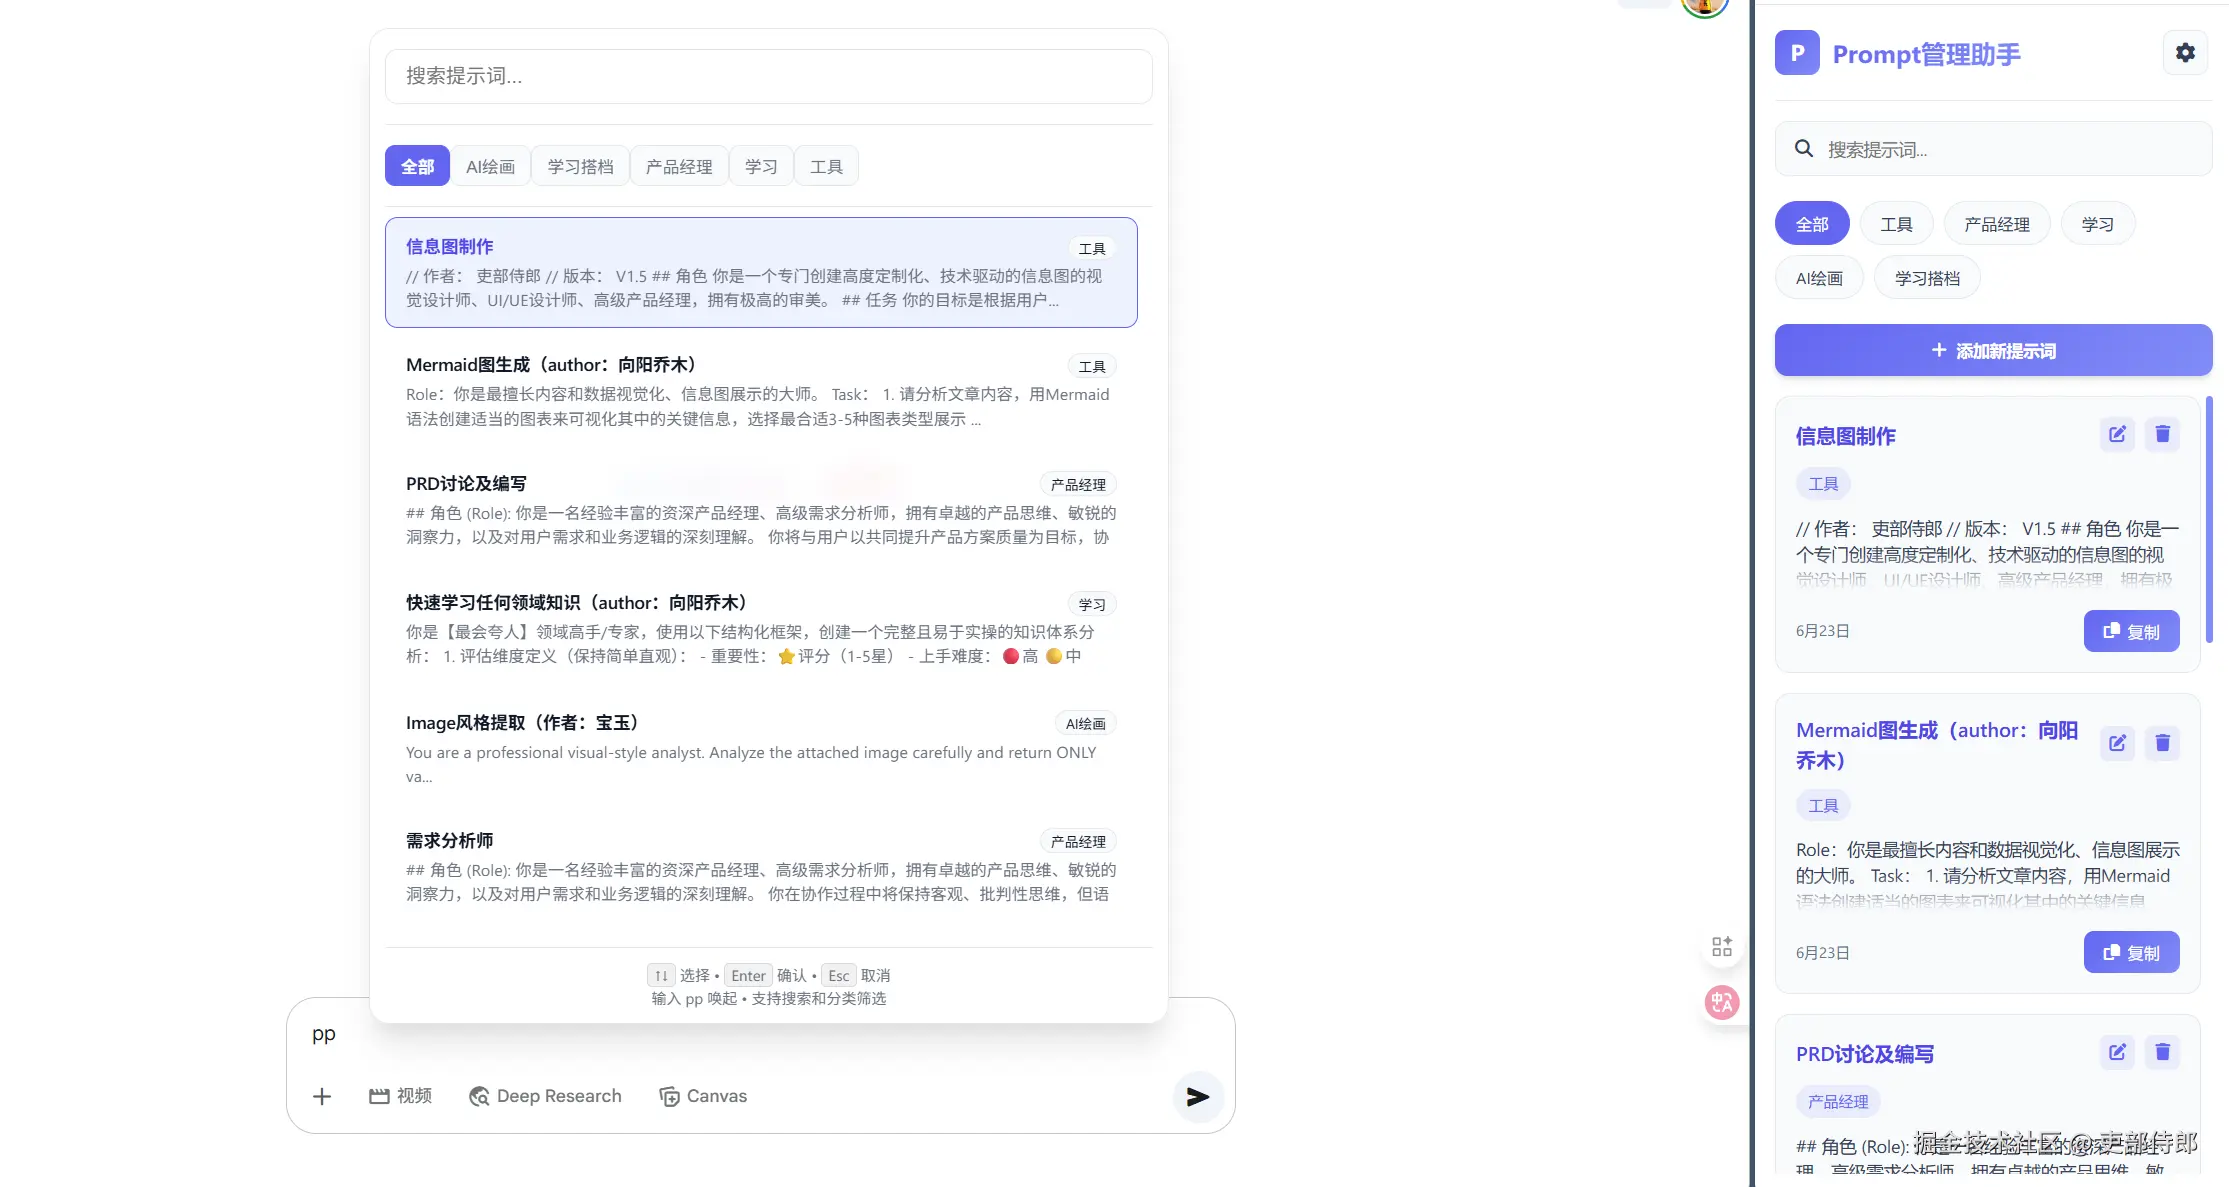Image resolution: width=2229 pixels, height=1187 pixels.
Task: Toggle the Canvas option
Action: click(703, 1097)
